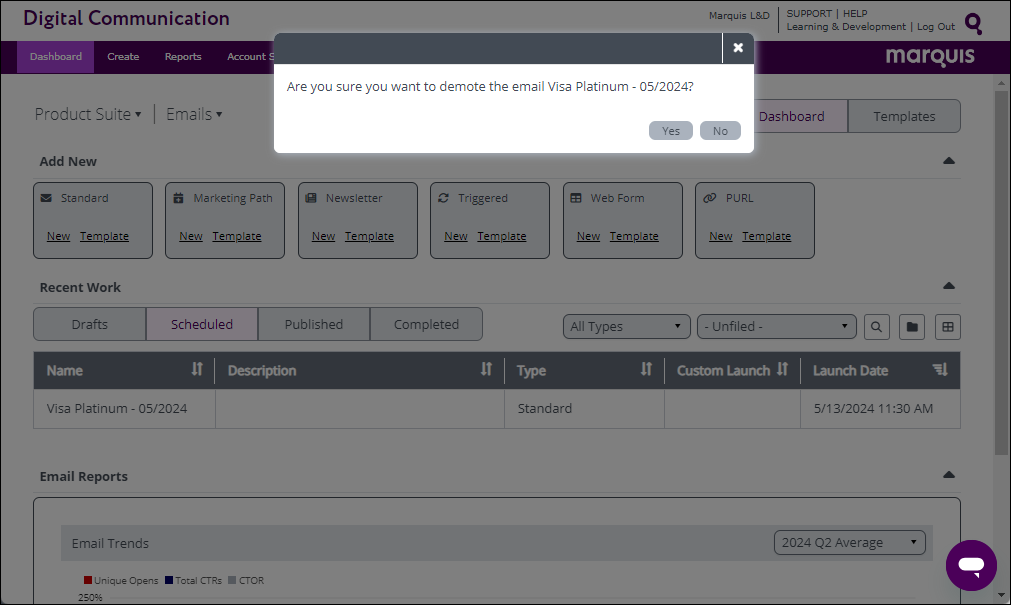The width and height of the screenshot is (1011, 605).
Task: Expand the Emails dropdown
Action: coord(194,114)
